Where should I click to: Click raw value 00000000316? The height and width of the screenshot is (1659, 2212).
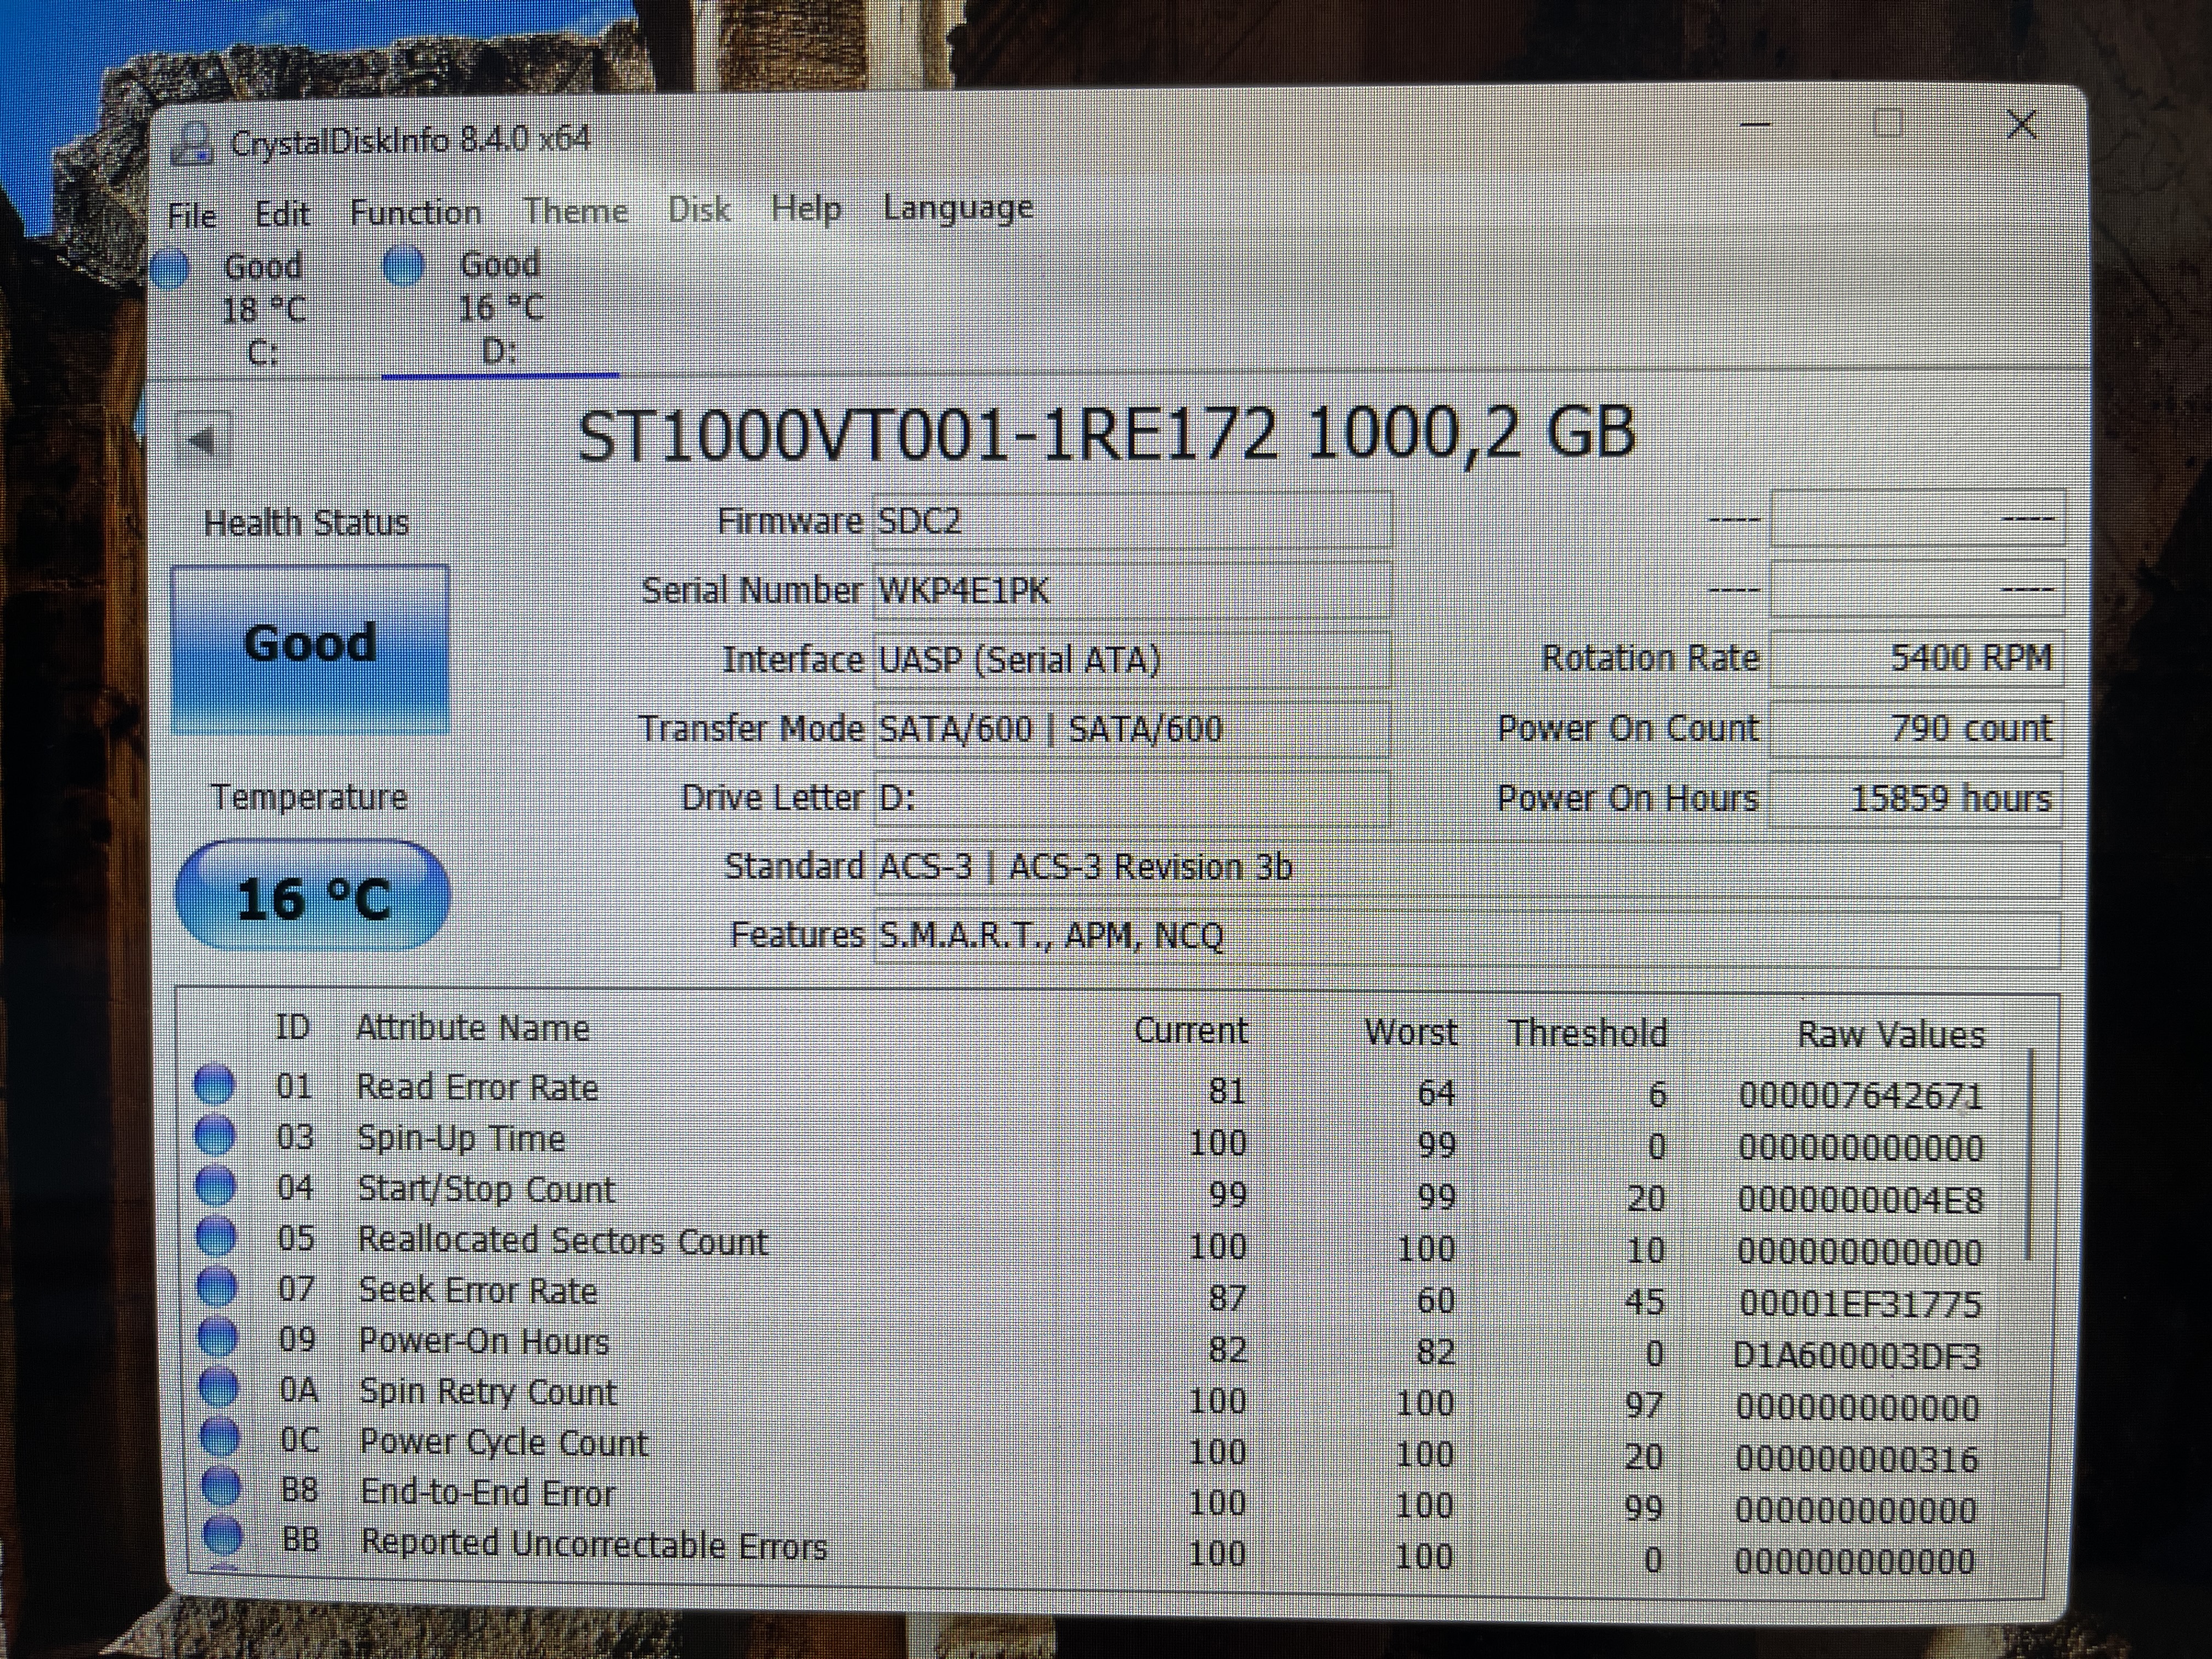[1856, 1458]
